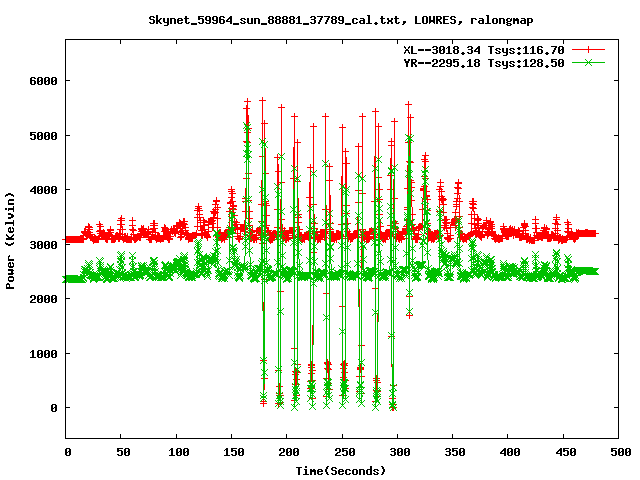Click the 150 x-axis tick label
The height and width of the screenshot is (480, 640).
234,452
